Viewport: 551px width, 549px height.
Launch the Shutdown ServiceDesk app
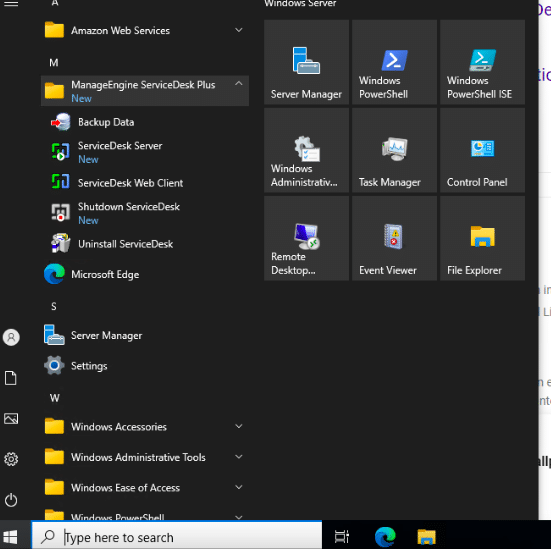coord(145,213)
